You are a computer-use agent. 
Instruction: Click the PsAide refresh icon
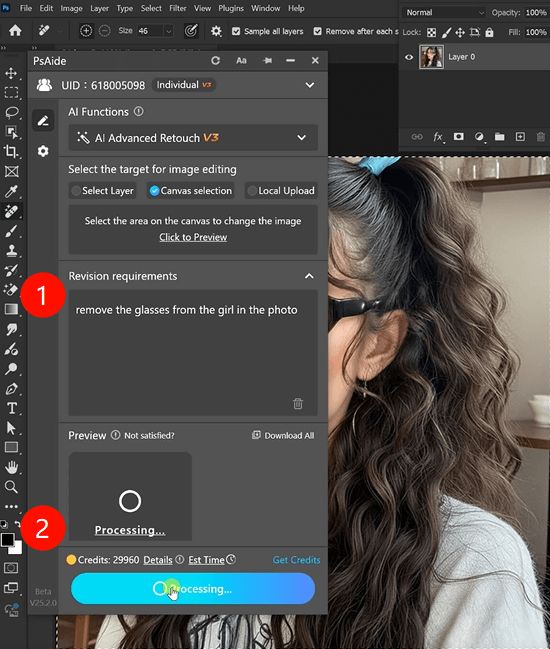click(215, 61)
